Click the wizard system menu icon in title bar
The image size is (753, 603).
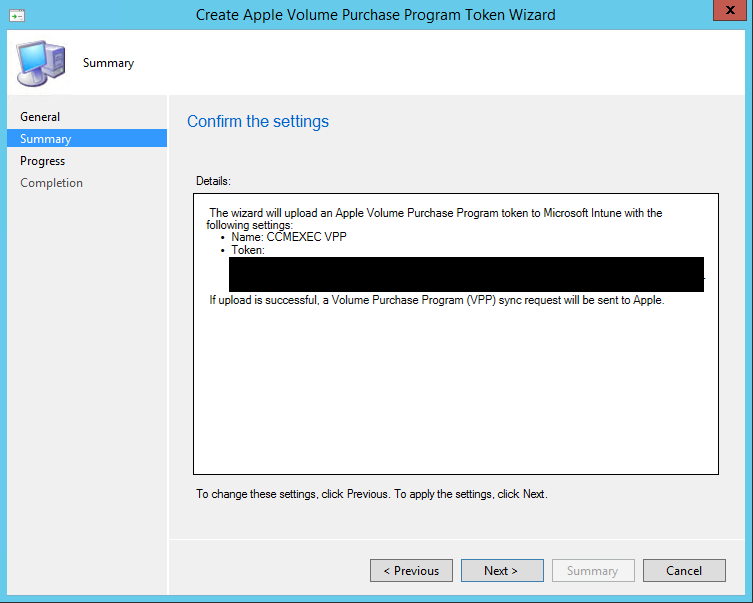tap(17, 15)
